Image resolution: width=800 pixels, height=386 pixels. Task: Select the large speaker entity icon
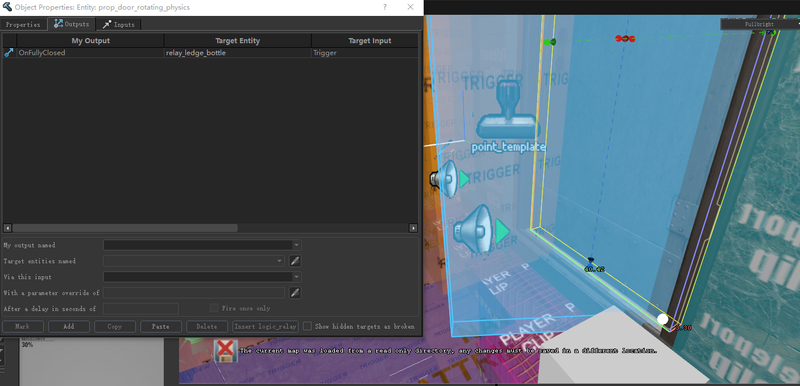tap(473, 230)
